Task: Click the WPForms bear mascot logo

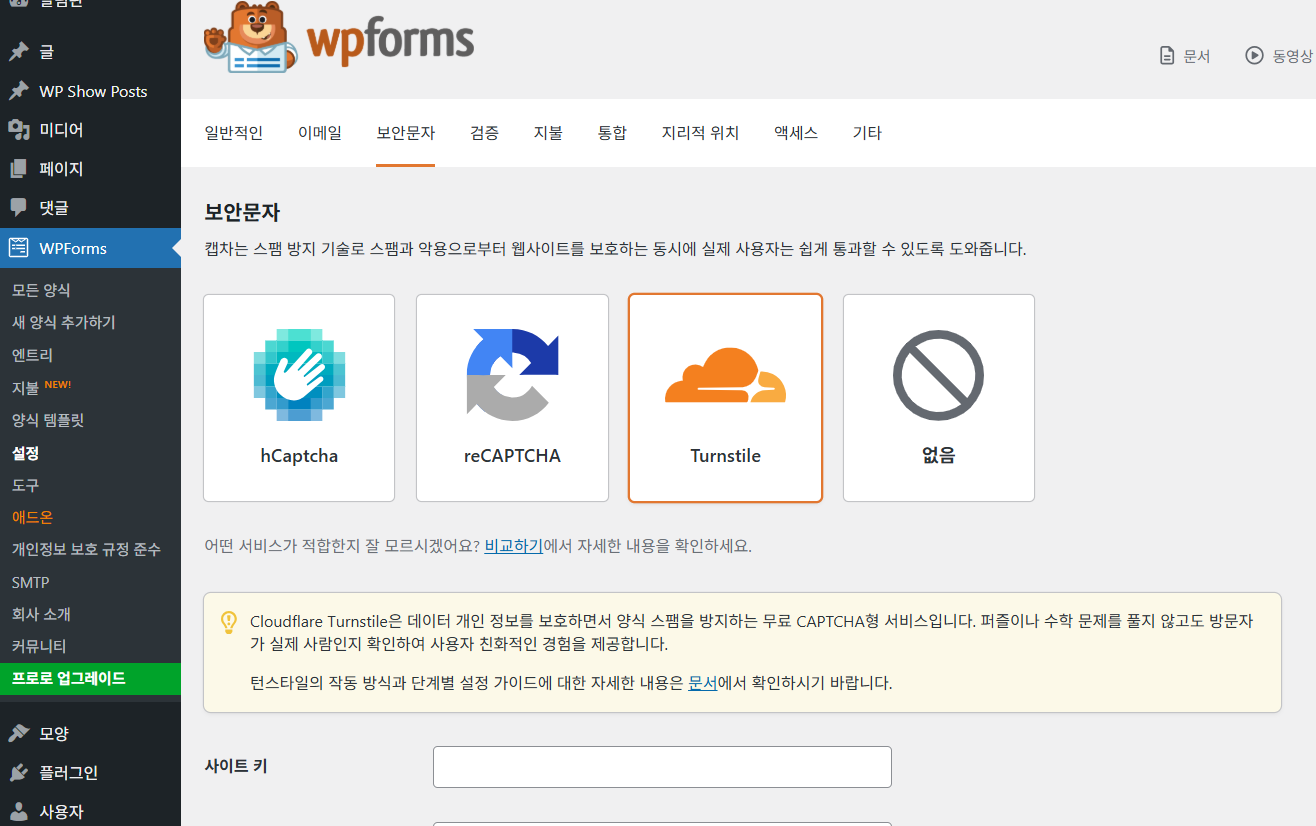Action: pos(249,38)
